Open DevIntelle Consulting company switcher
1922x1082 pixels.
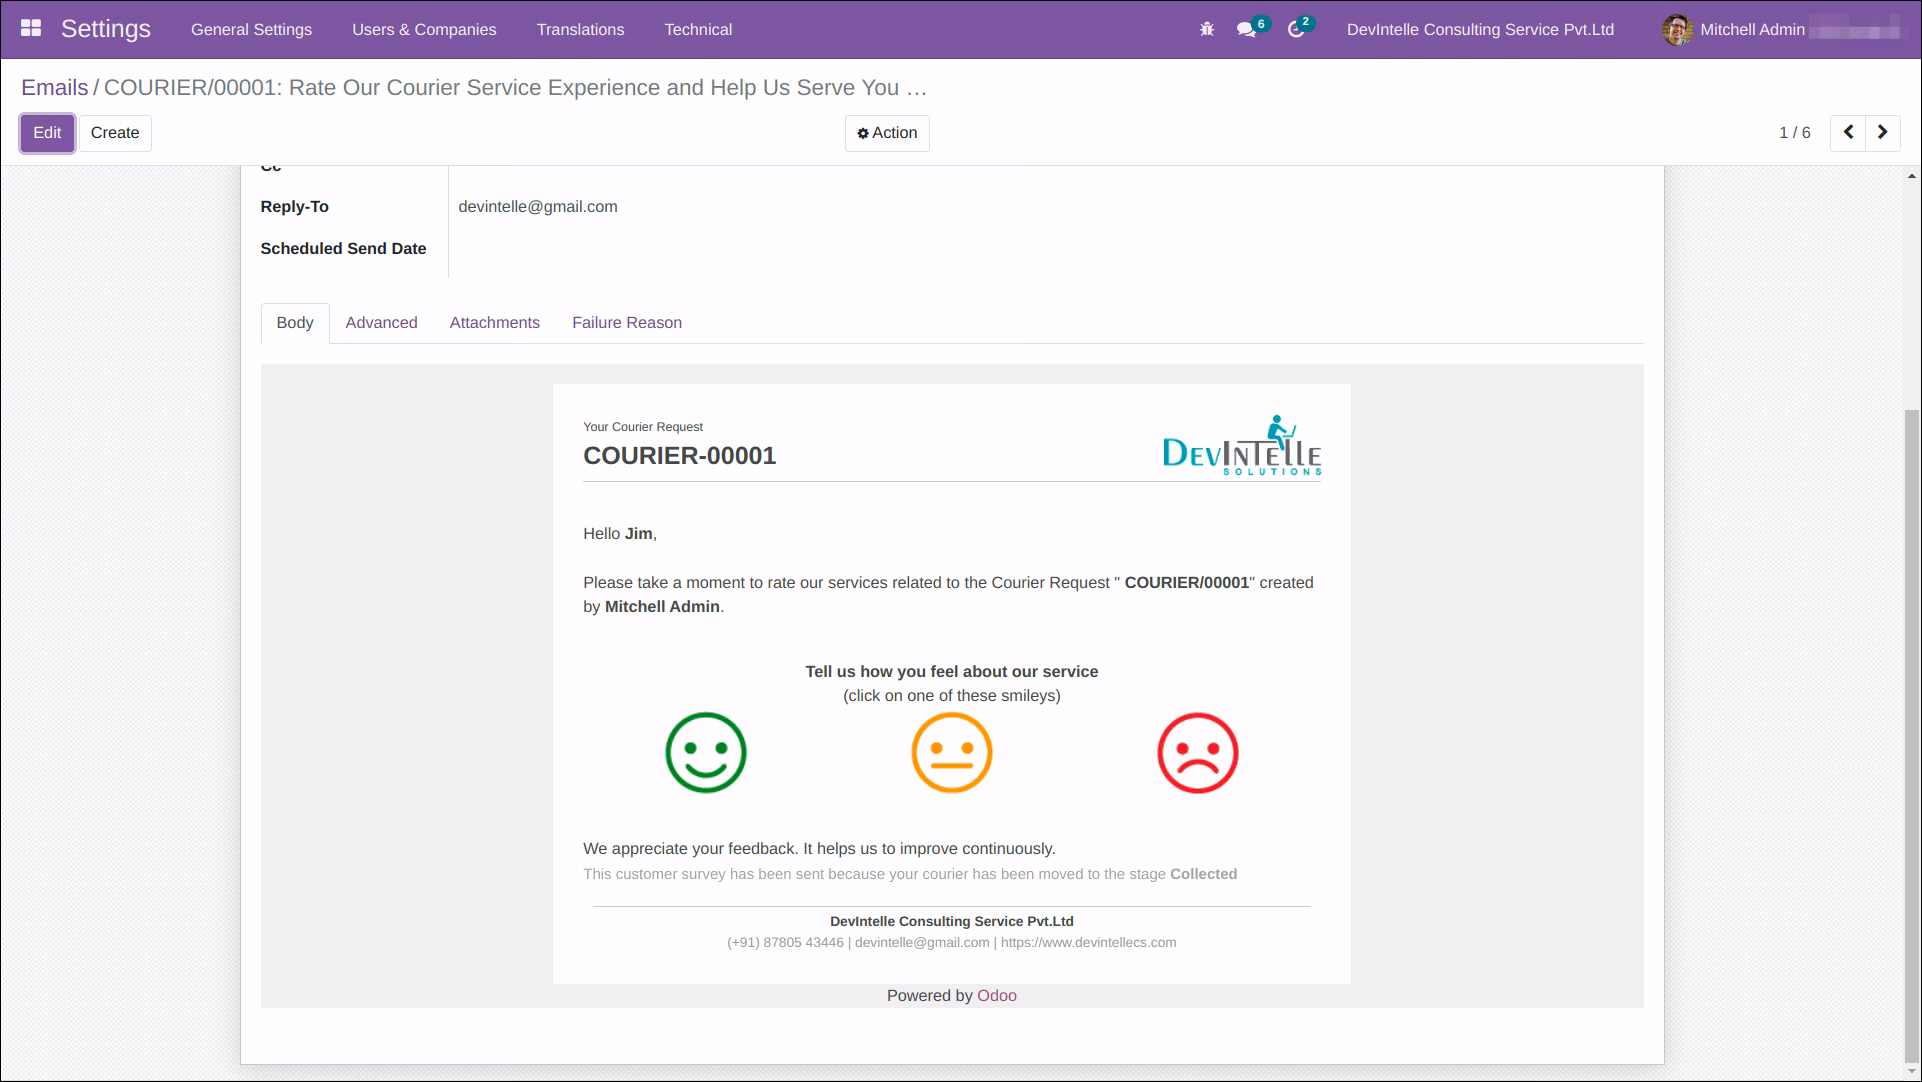click(x=1480, y=30)
